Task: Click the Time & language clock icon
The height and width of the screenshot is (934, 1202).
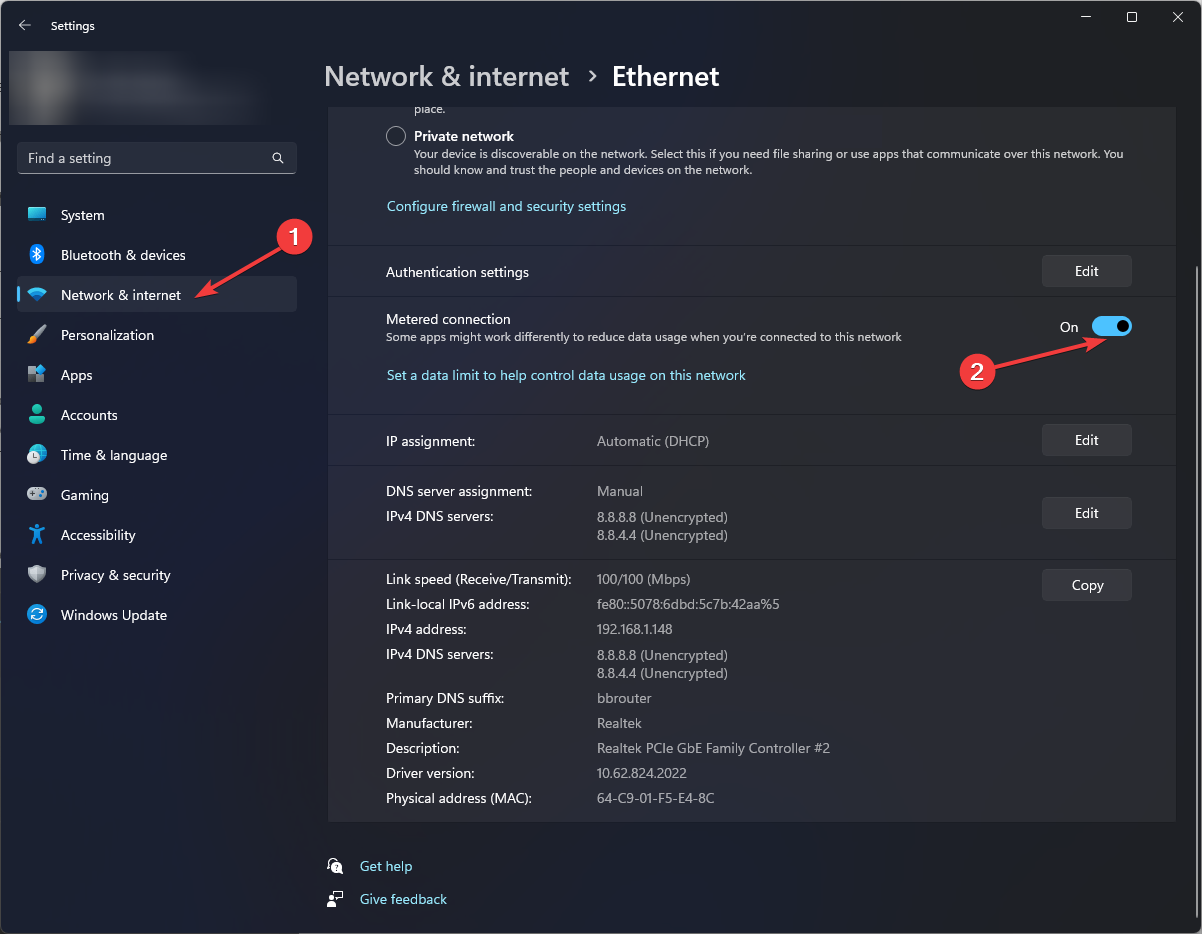Action: click(37, 455)
